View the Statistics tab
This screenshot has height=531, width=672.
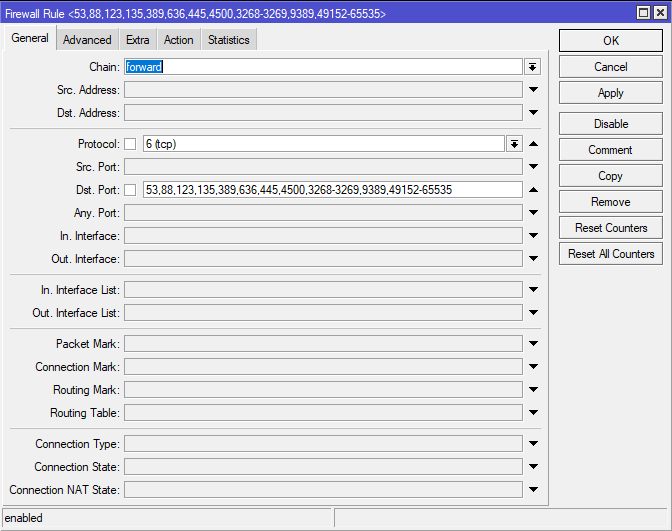coord(228,40)
